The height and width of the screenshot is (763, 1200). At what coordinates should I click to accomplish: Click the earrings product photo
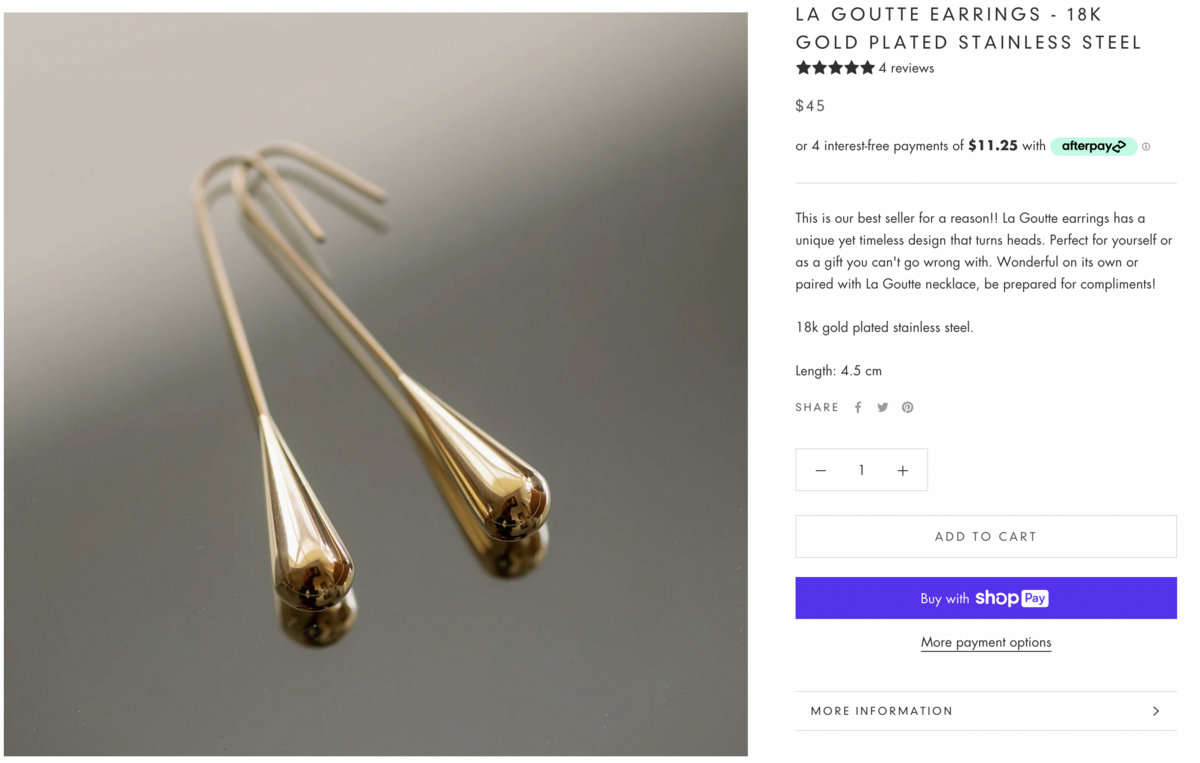375,384
